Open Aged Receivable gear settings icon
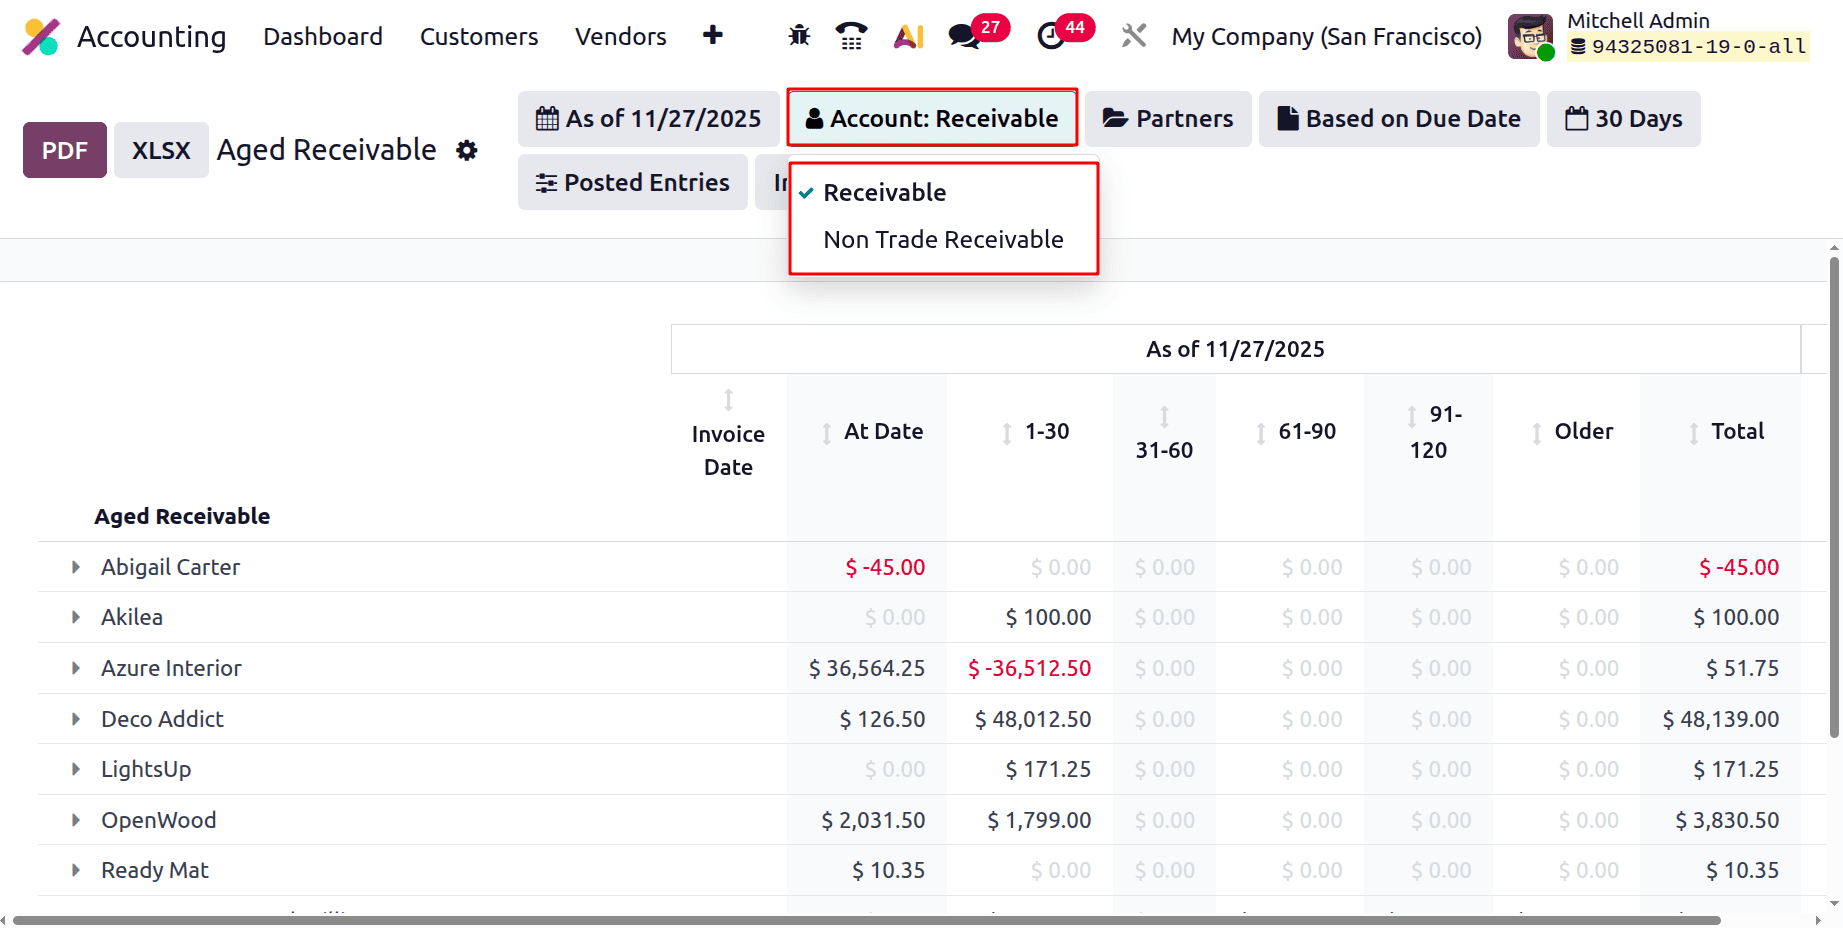The height and width of the screenshot is (928, 1843). tap(466, 150)
